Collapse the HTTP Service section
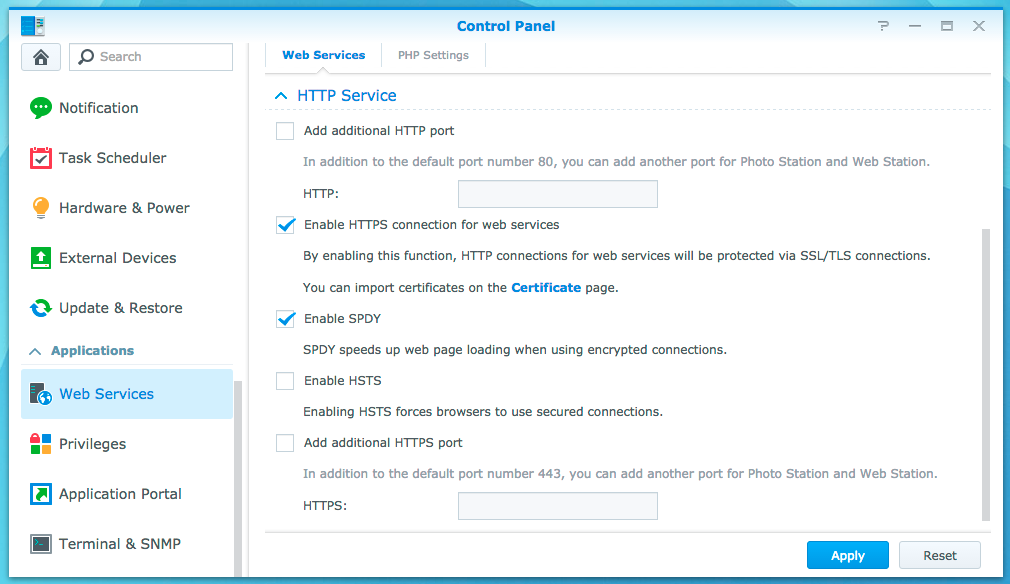Viewport: 1010px width, 584px height. click(281, 96)
